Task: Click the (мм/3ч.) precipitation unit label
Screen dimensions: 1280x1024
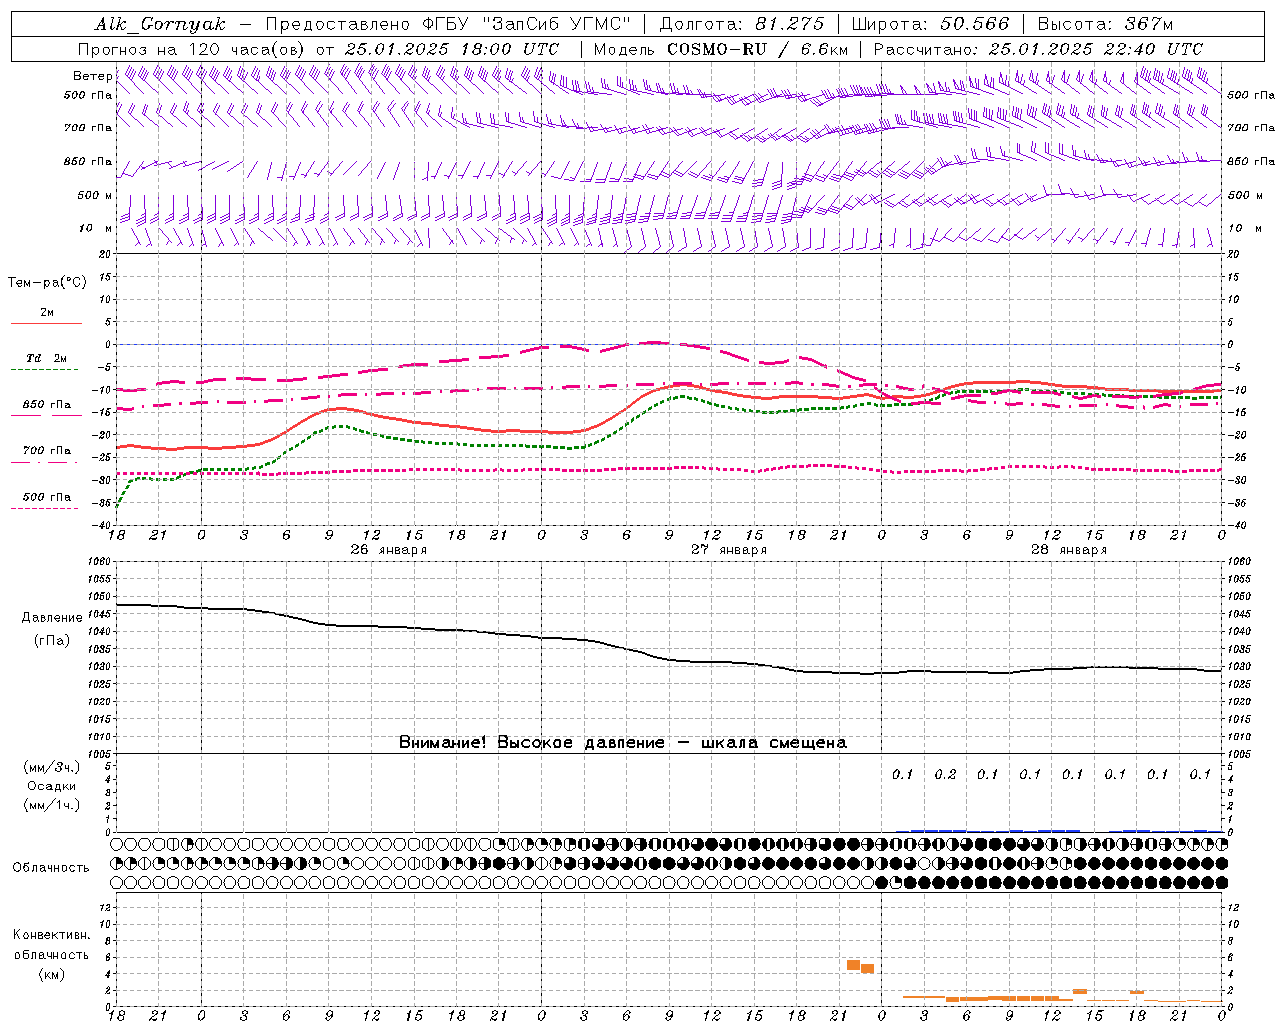Action: pos(52,767)
